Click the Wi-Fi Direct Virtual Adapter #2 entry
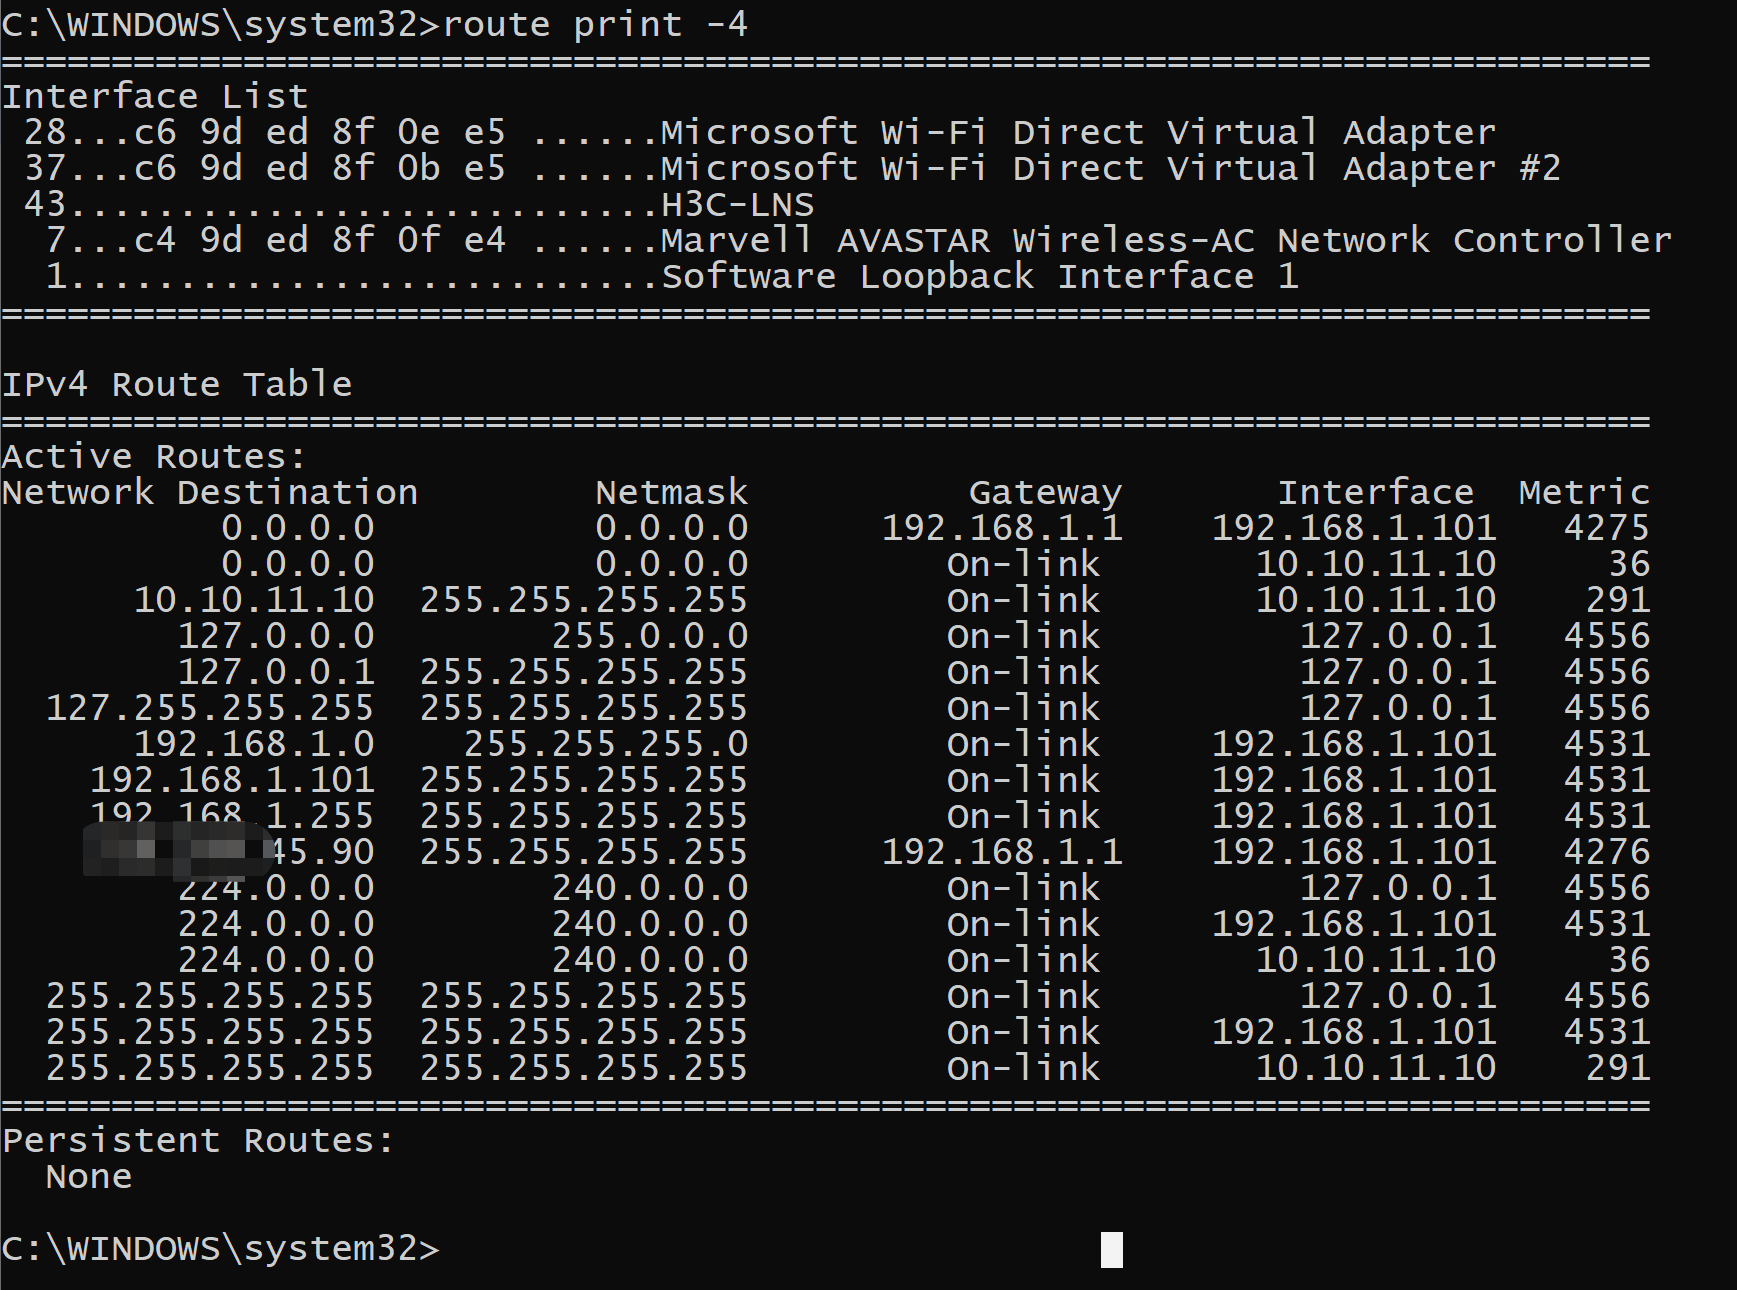The image size is (1737, 1290). [1110, 168]
